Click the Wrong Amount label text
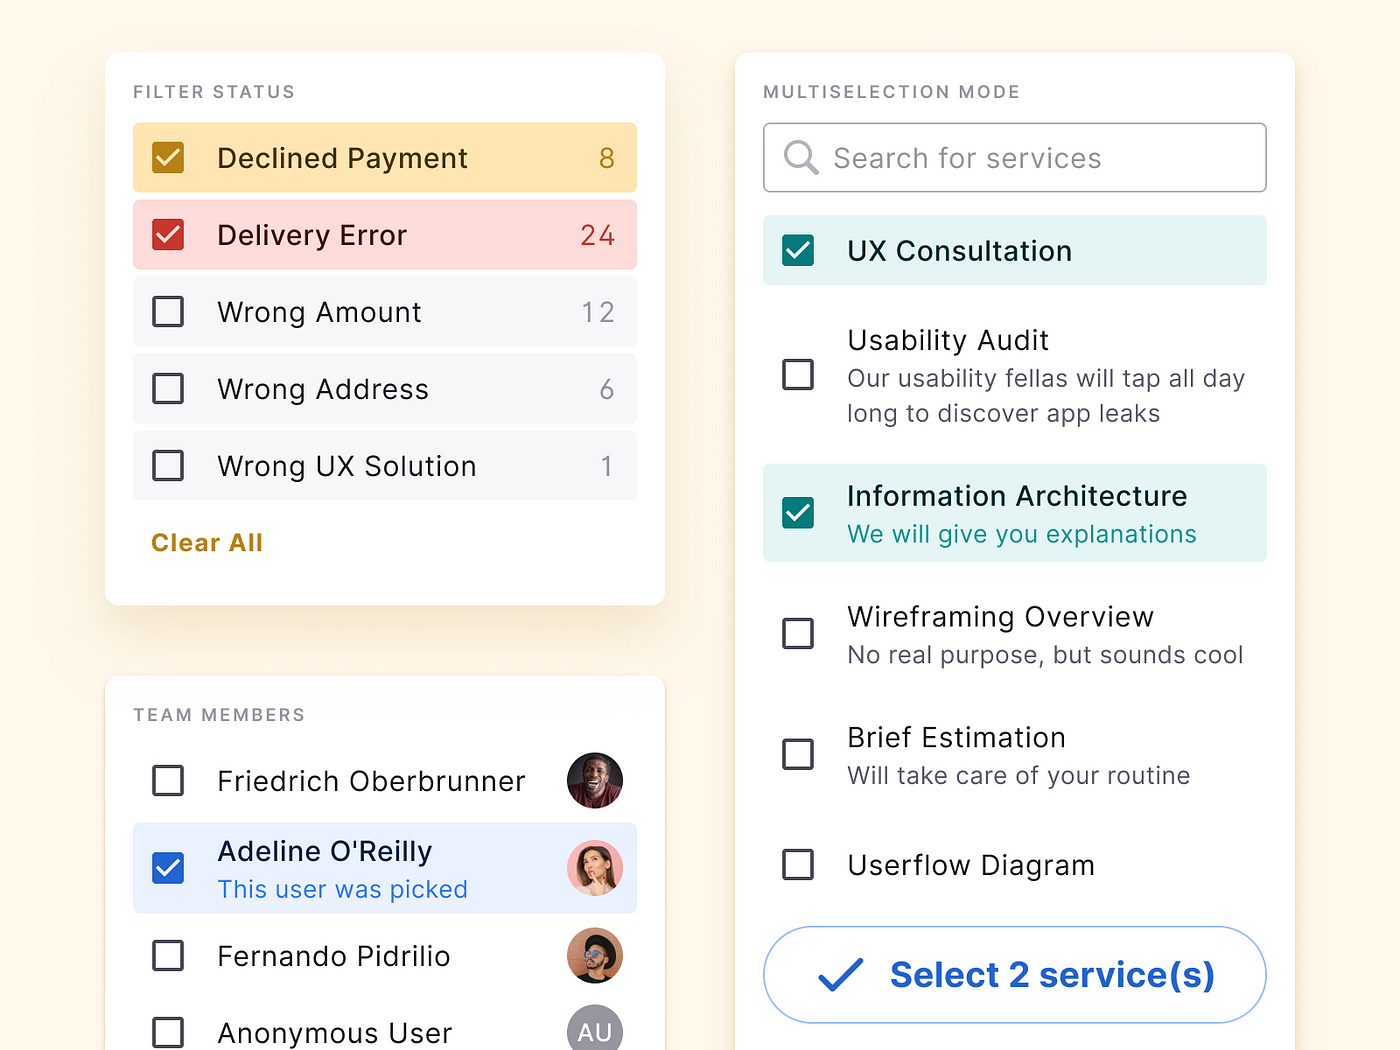Screen dimensions: 1400x1050 pyautogui.click(x=319, y=313)
